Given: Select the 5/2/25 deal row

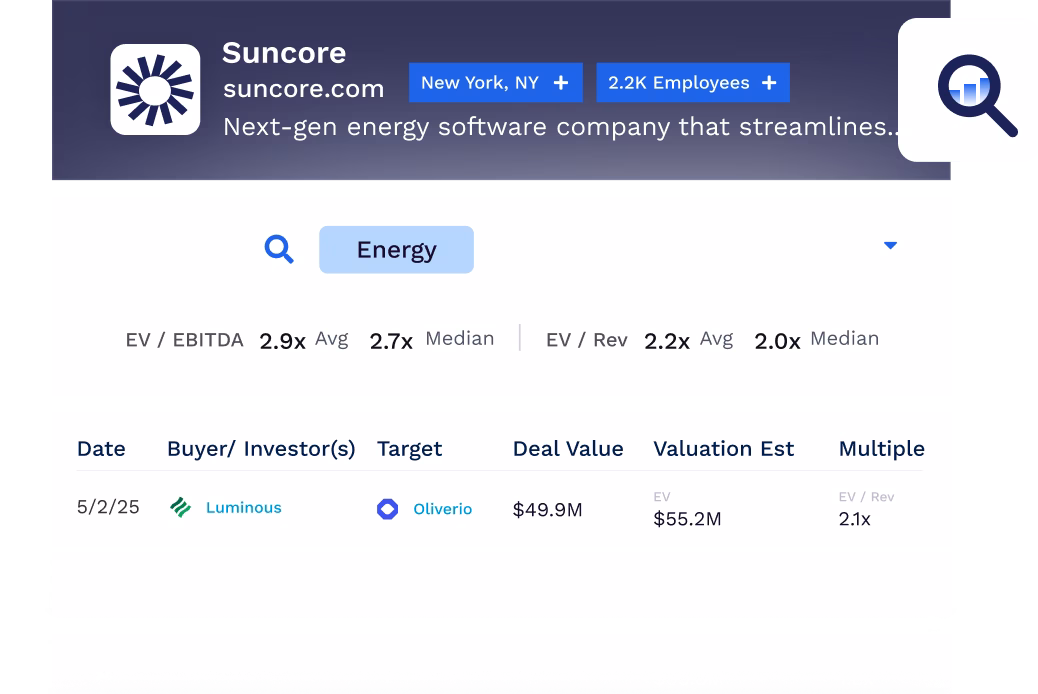Looking at the screenshot, I should pyautogui.click(x=108, y=507).
